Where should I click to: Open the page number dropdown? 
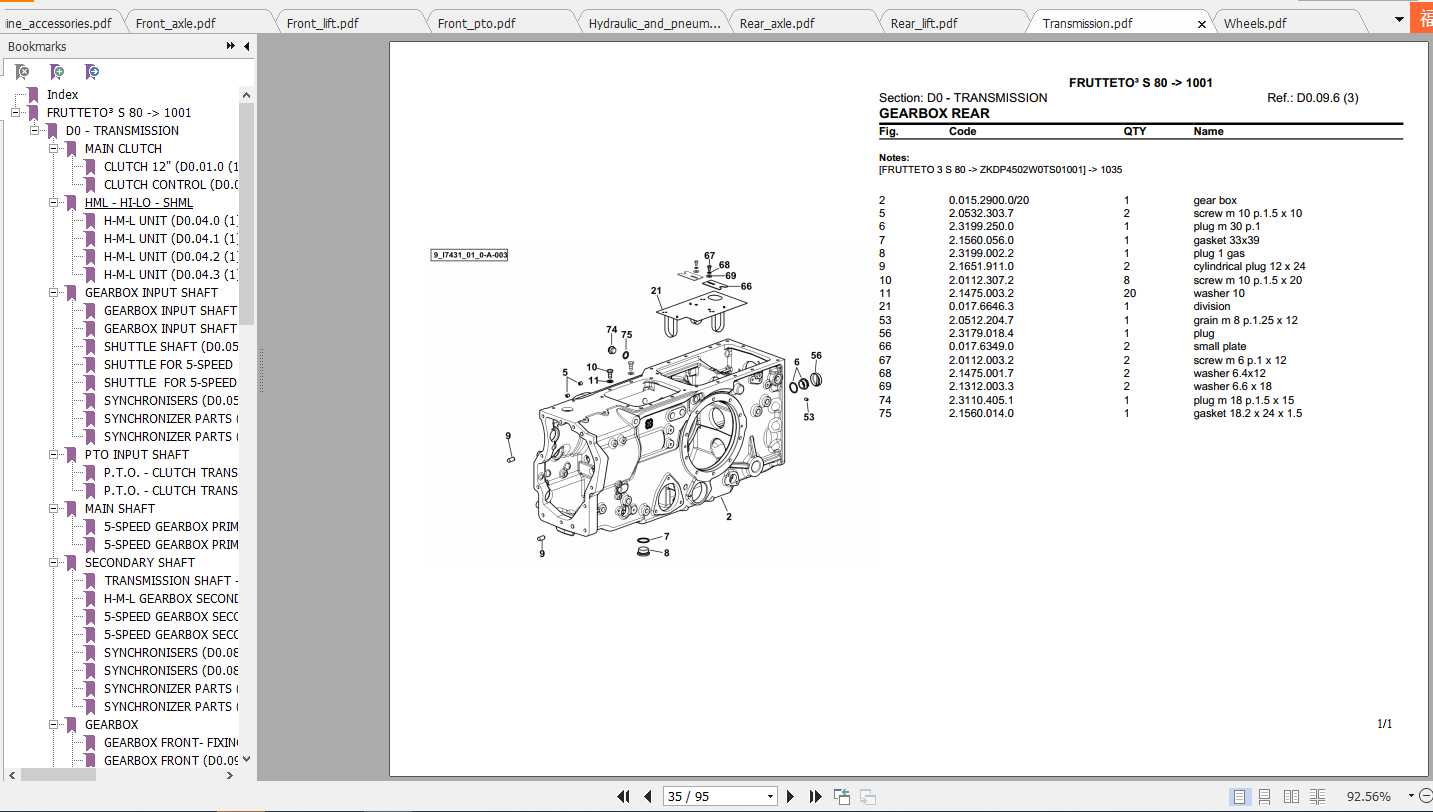tap(769, 796)
